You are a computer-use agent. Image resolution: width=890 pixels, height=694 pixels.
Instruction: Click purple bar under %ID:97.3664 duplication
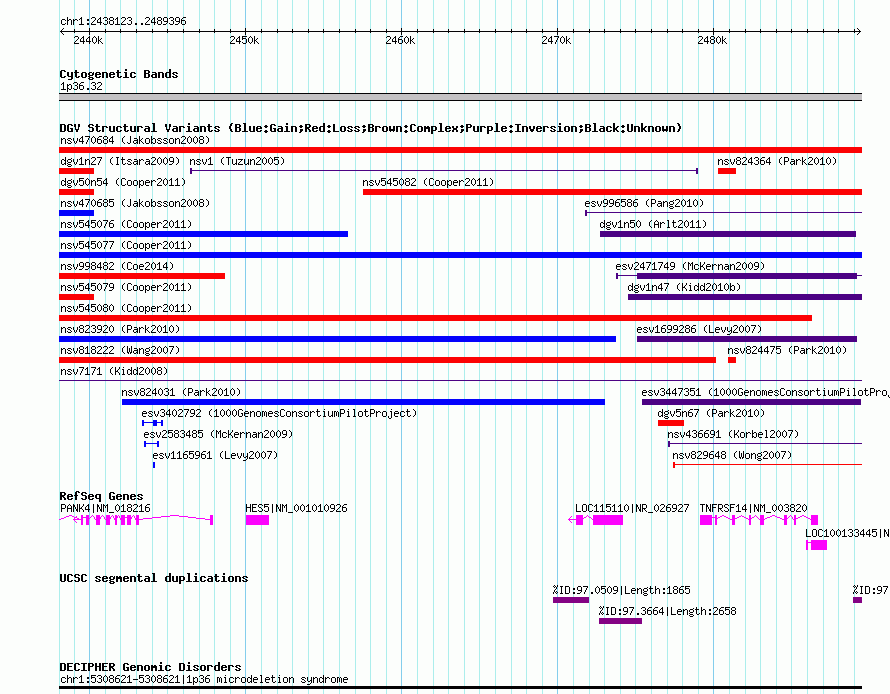pyautogui.click(x=620, y=621)
